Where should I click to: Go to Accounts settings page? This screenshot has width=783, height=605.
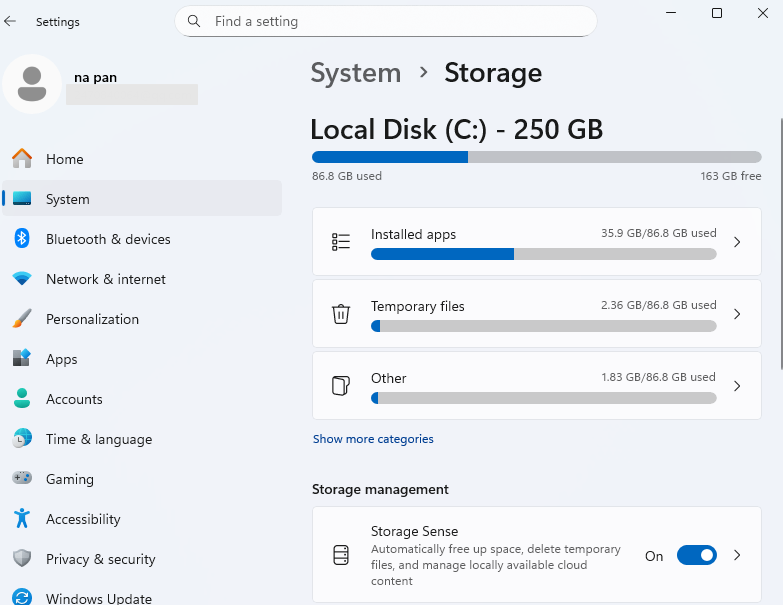click(x=74, y=399)
